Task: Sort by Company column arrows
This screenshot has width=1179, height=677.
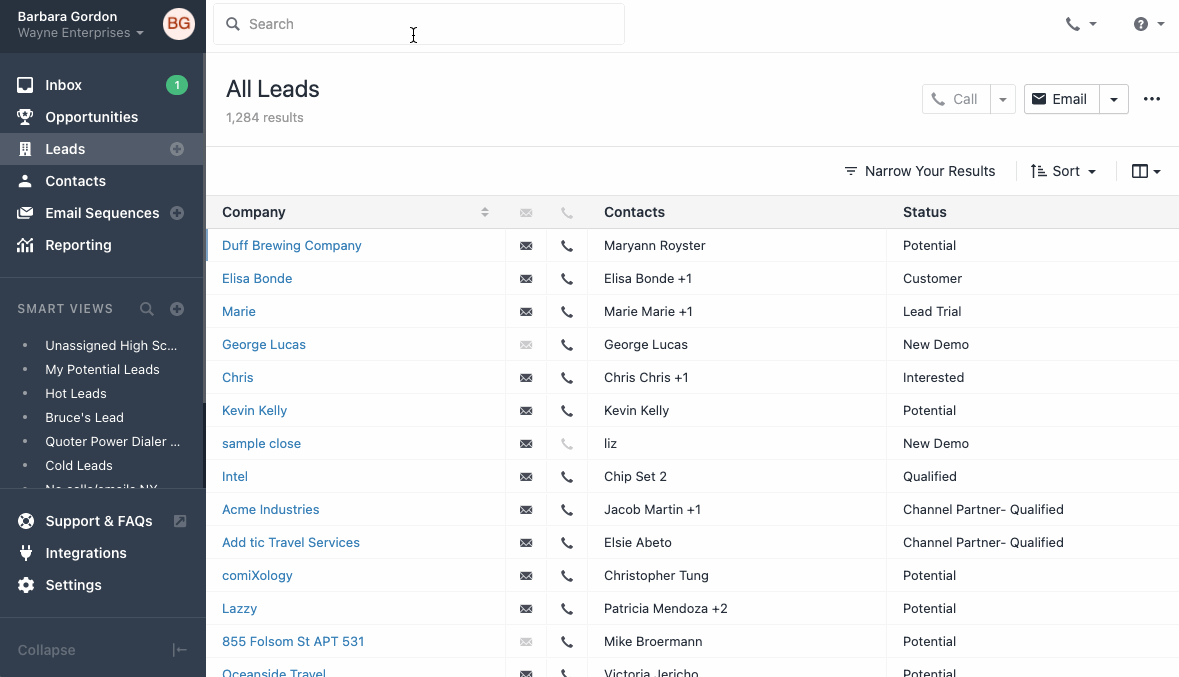Action: (485, 212)
